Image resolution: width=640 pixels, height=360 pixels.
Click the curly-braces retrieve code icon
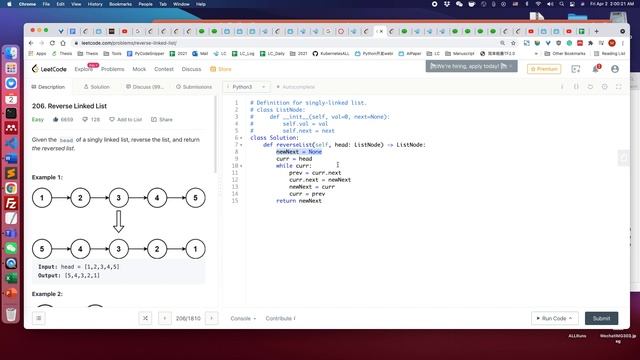click(x=576, y=87)
